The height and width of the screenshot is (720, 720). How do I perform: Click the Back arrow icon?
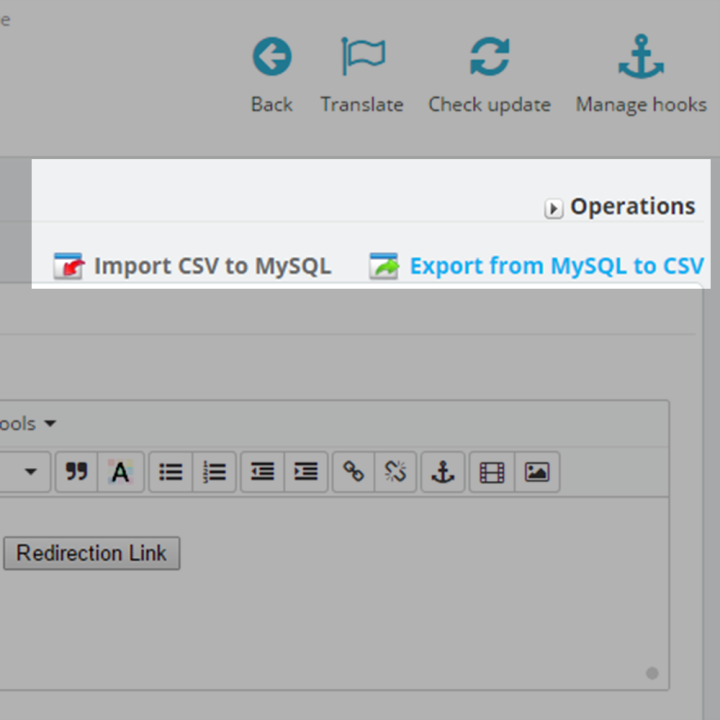point(272,56)
